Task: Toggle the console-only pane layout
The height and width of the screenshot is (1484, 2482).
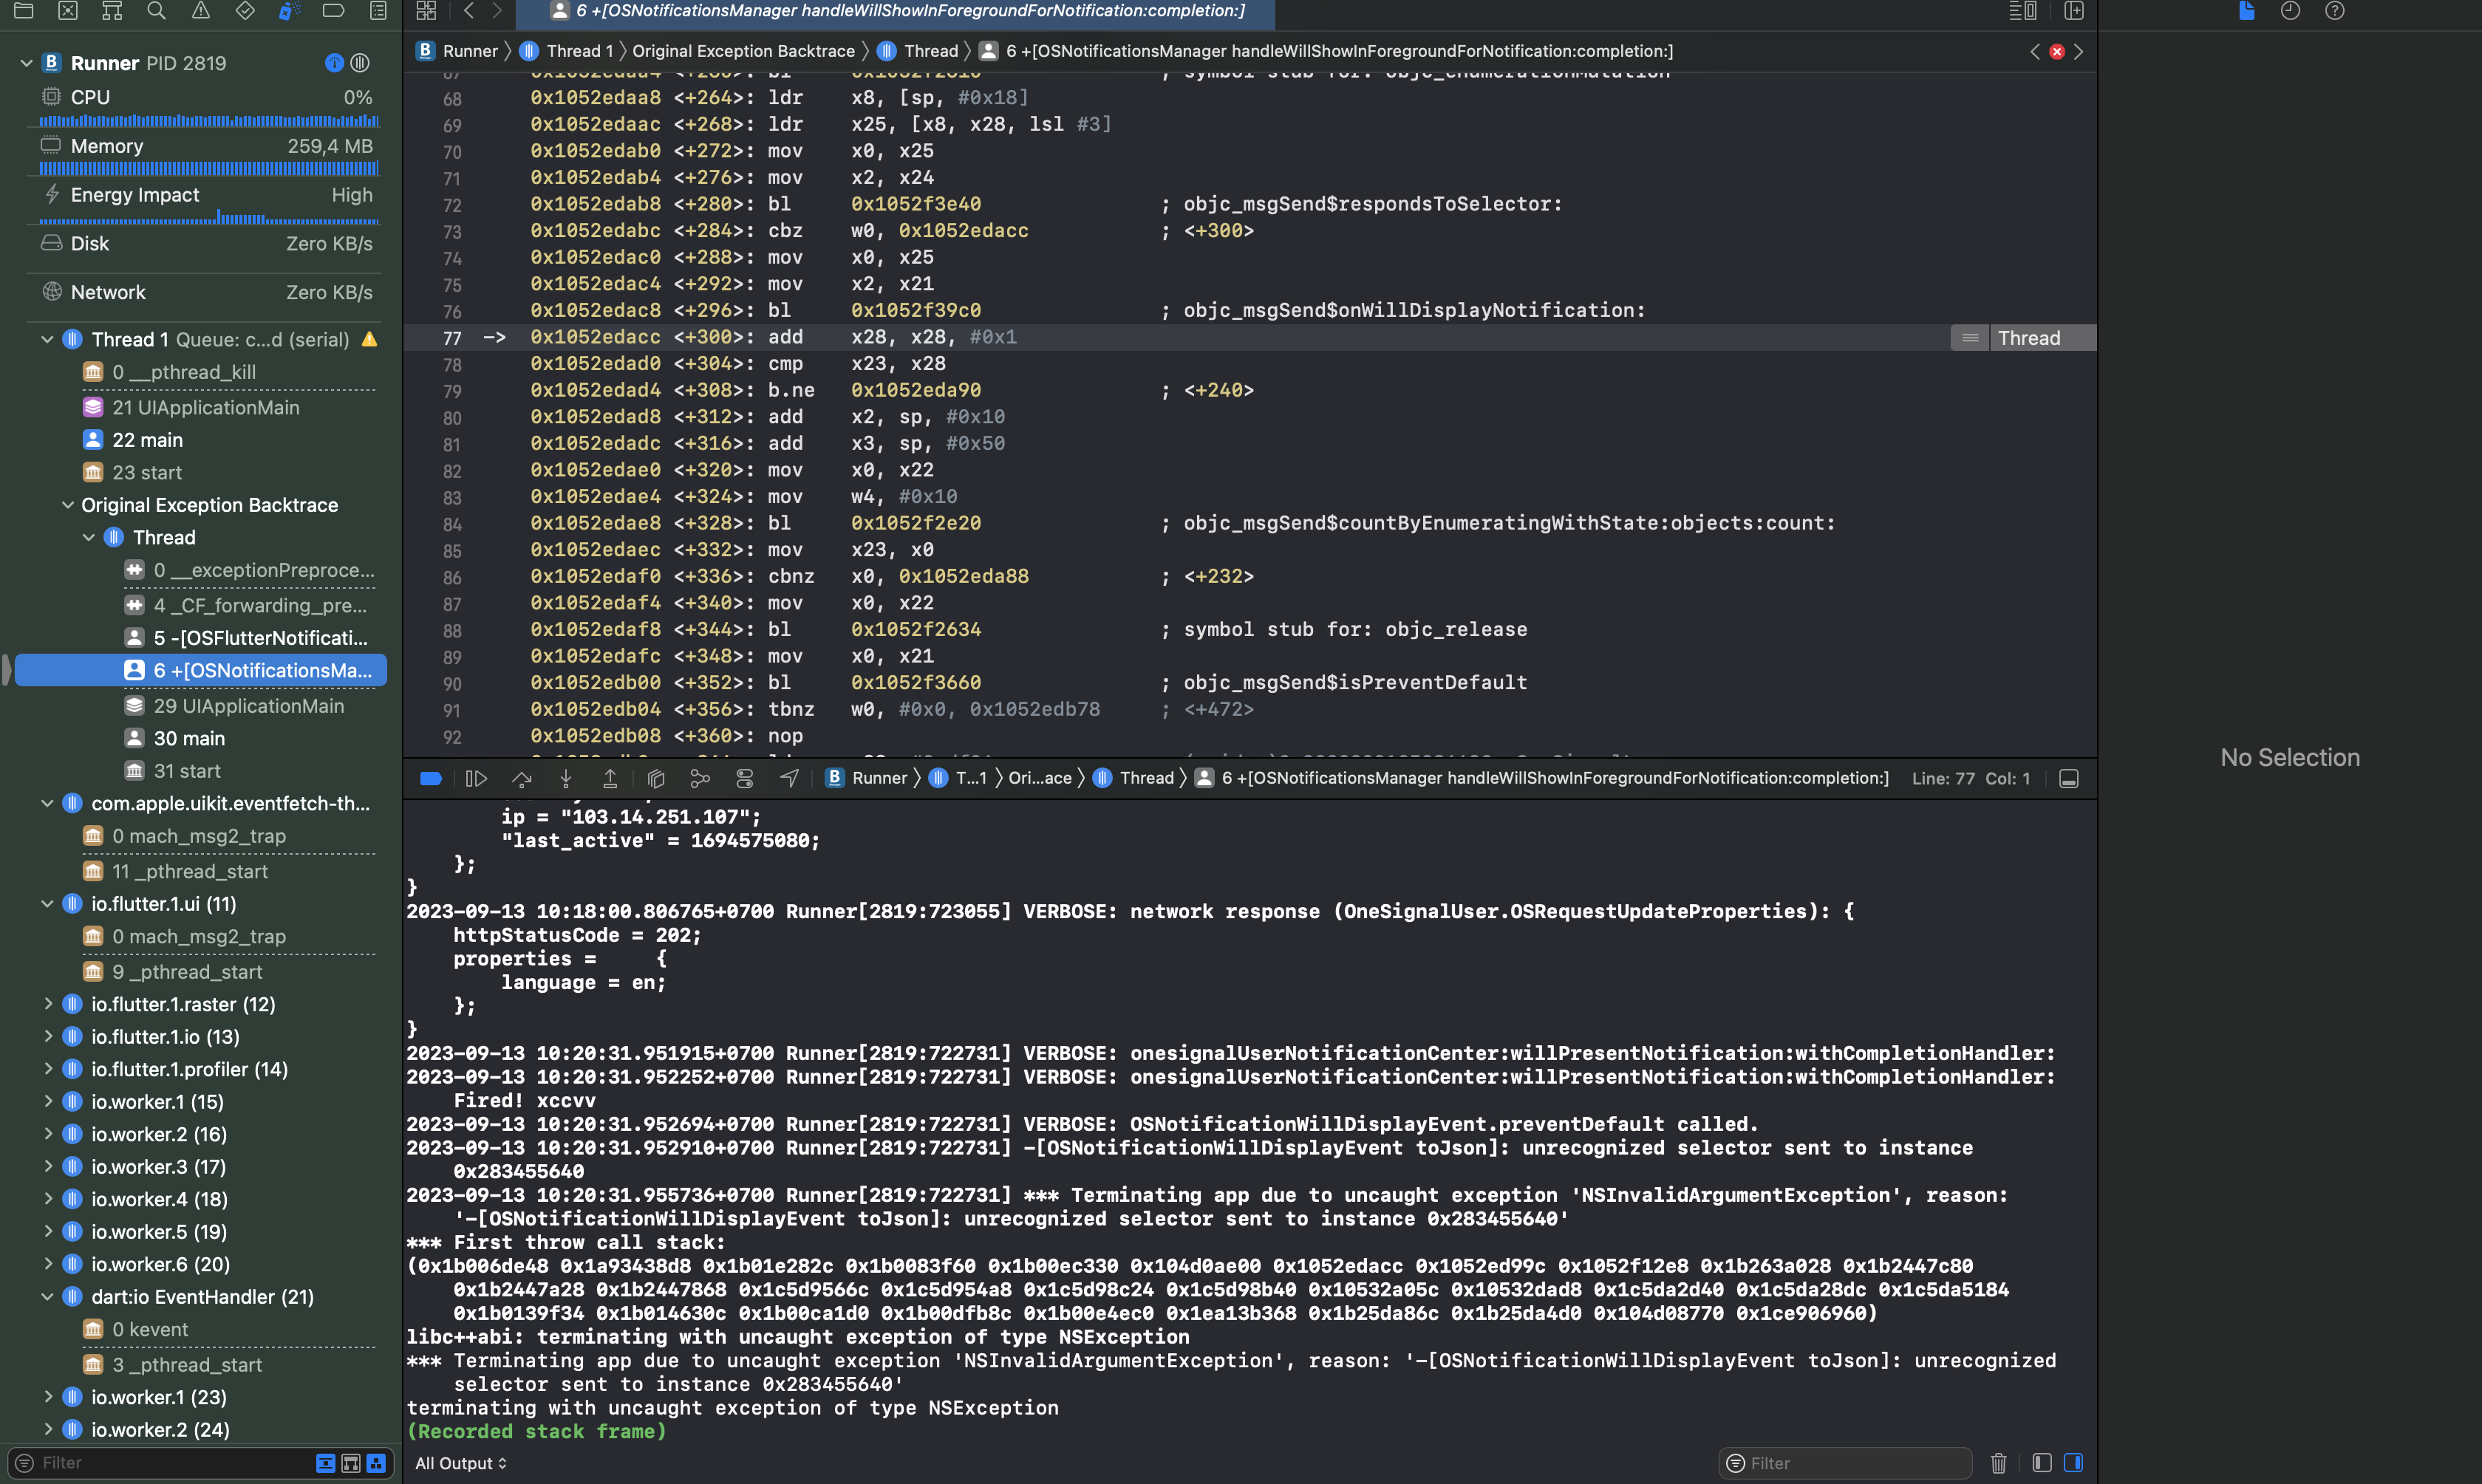Action: tap(2075, 1463)
